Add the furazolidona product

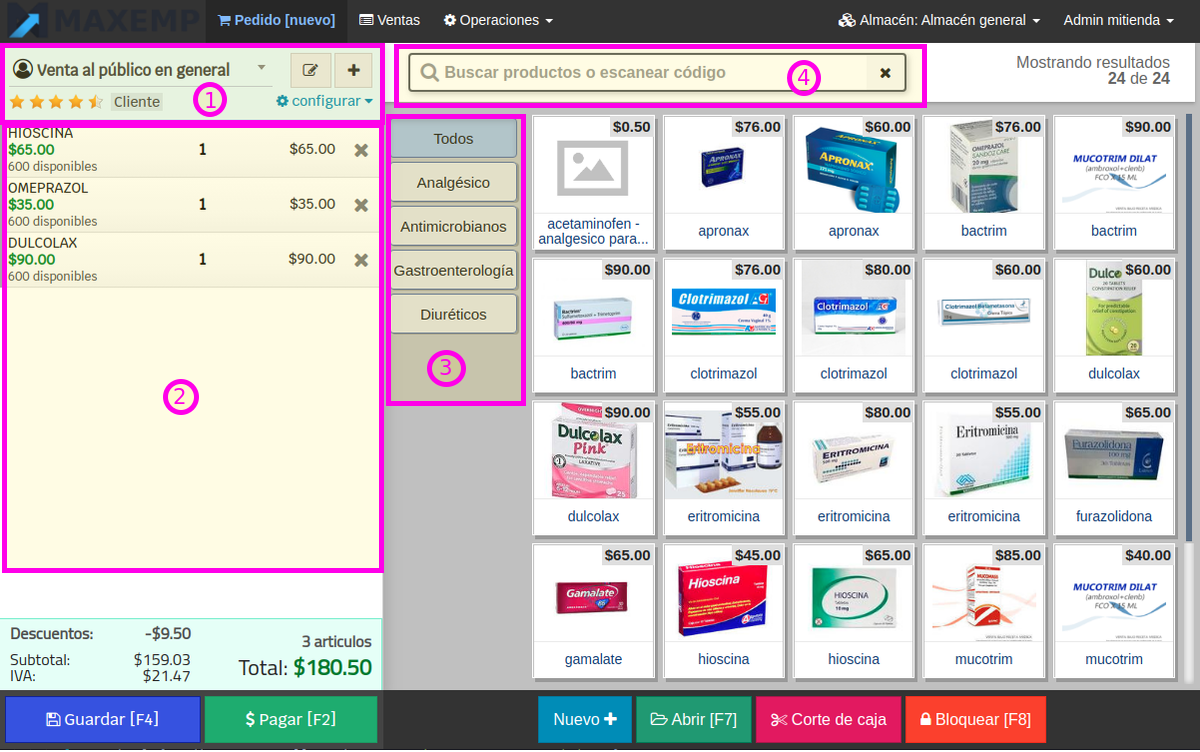(1114, 469)
